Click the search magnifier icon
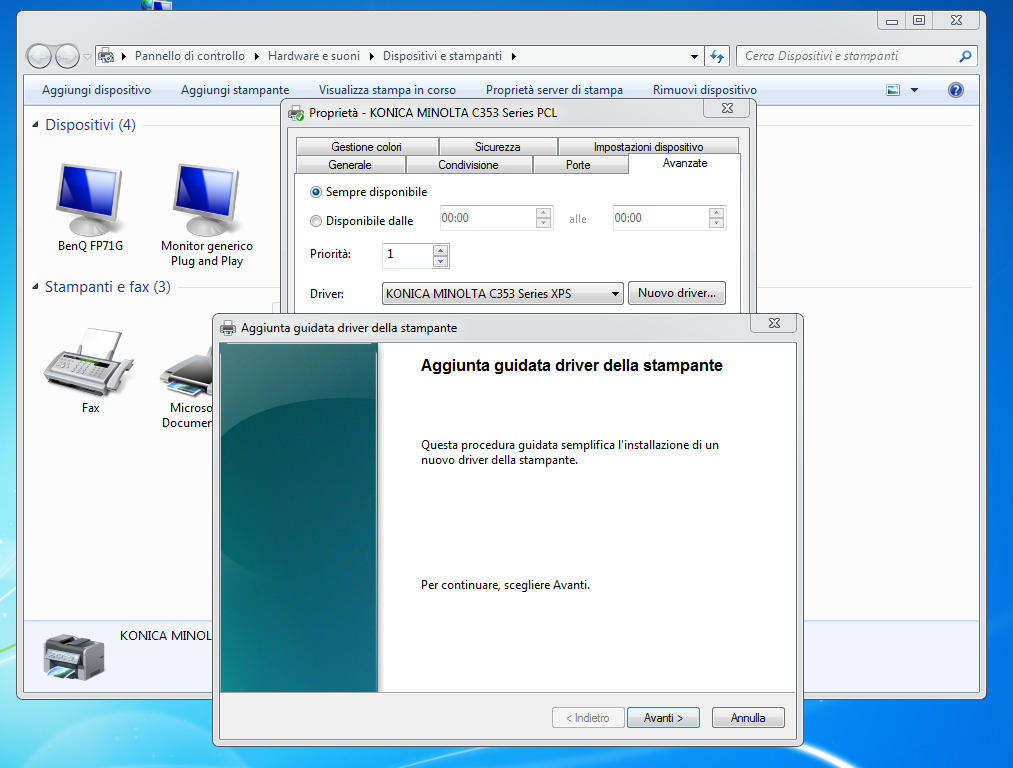Screen dimensions: 1013x768 (965, 57)
